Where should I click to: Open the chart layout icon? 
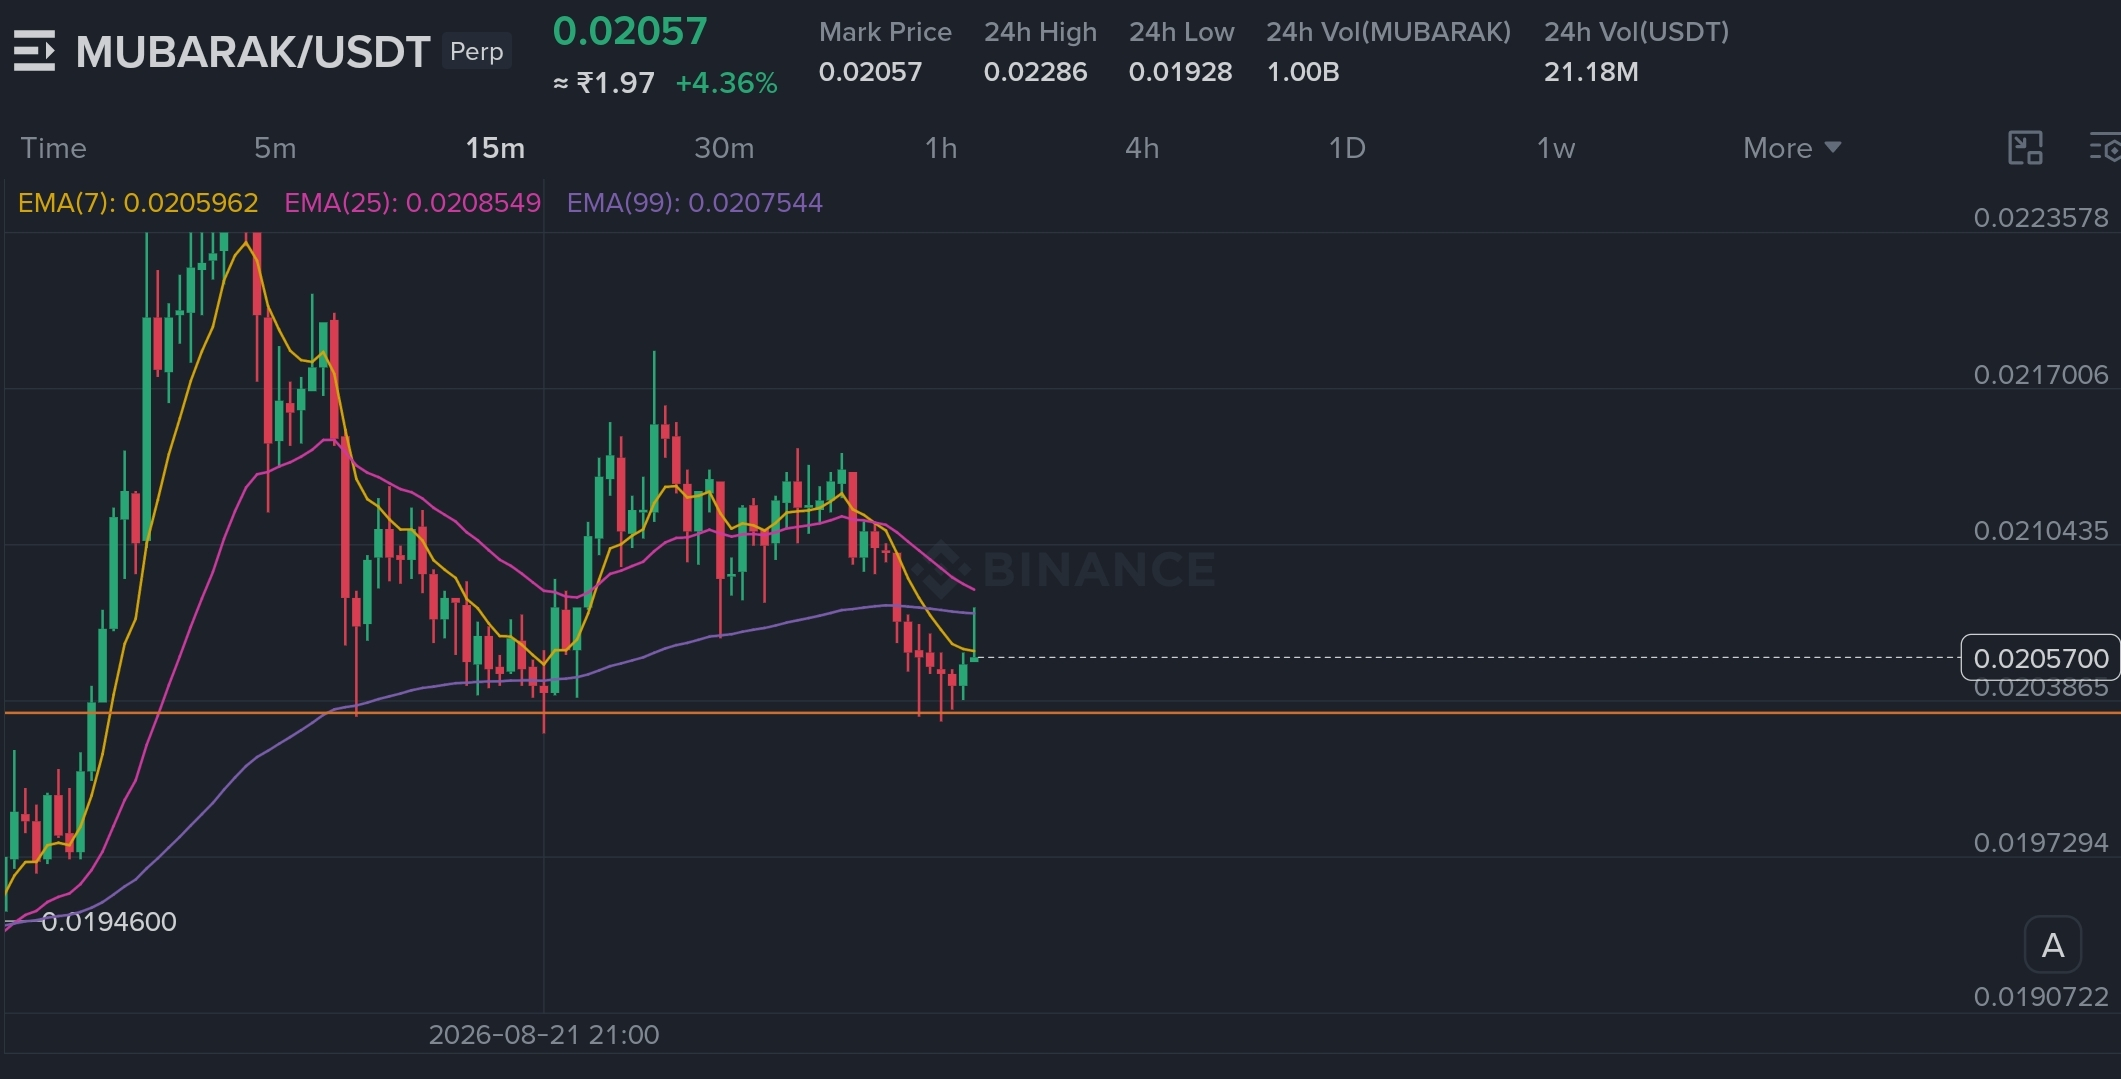point(2025,148)
